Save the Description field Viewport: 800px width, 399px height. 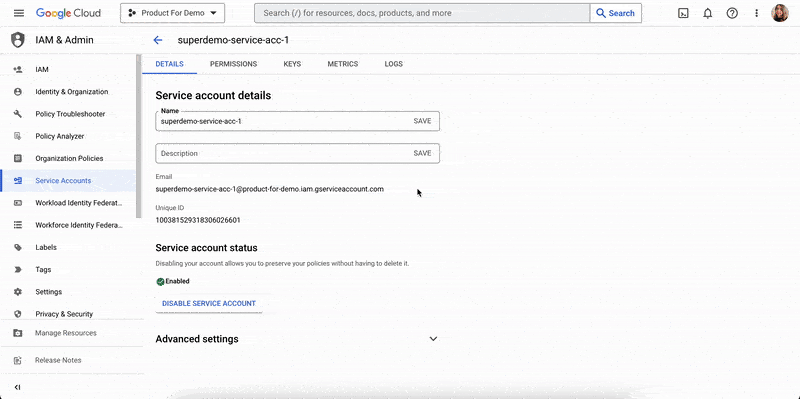pos(422,153)
